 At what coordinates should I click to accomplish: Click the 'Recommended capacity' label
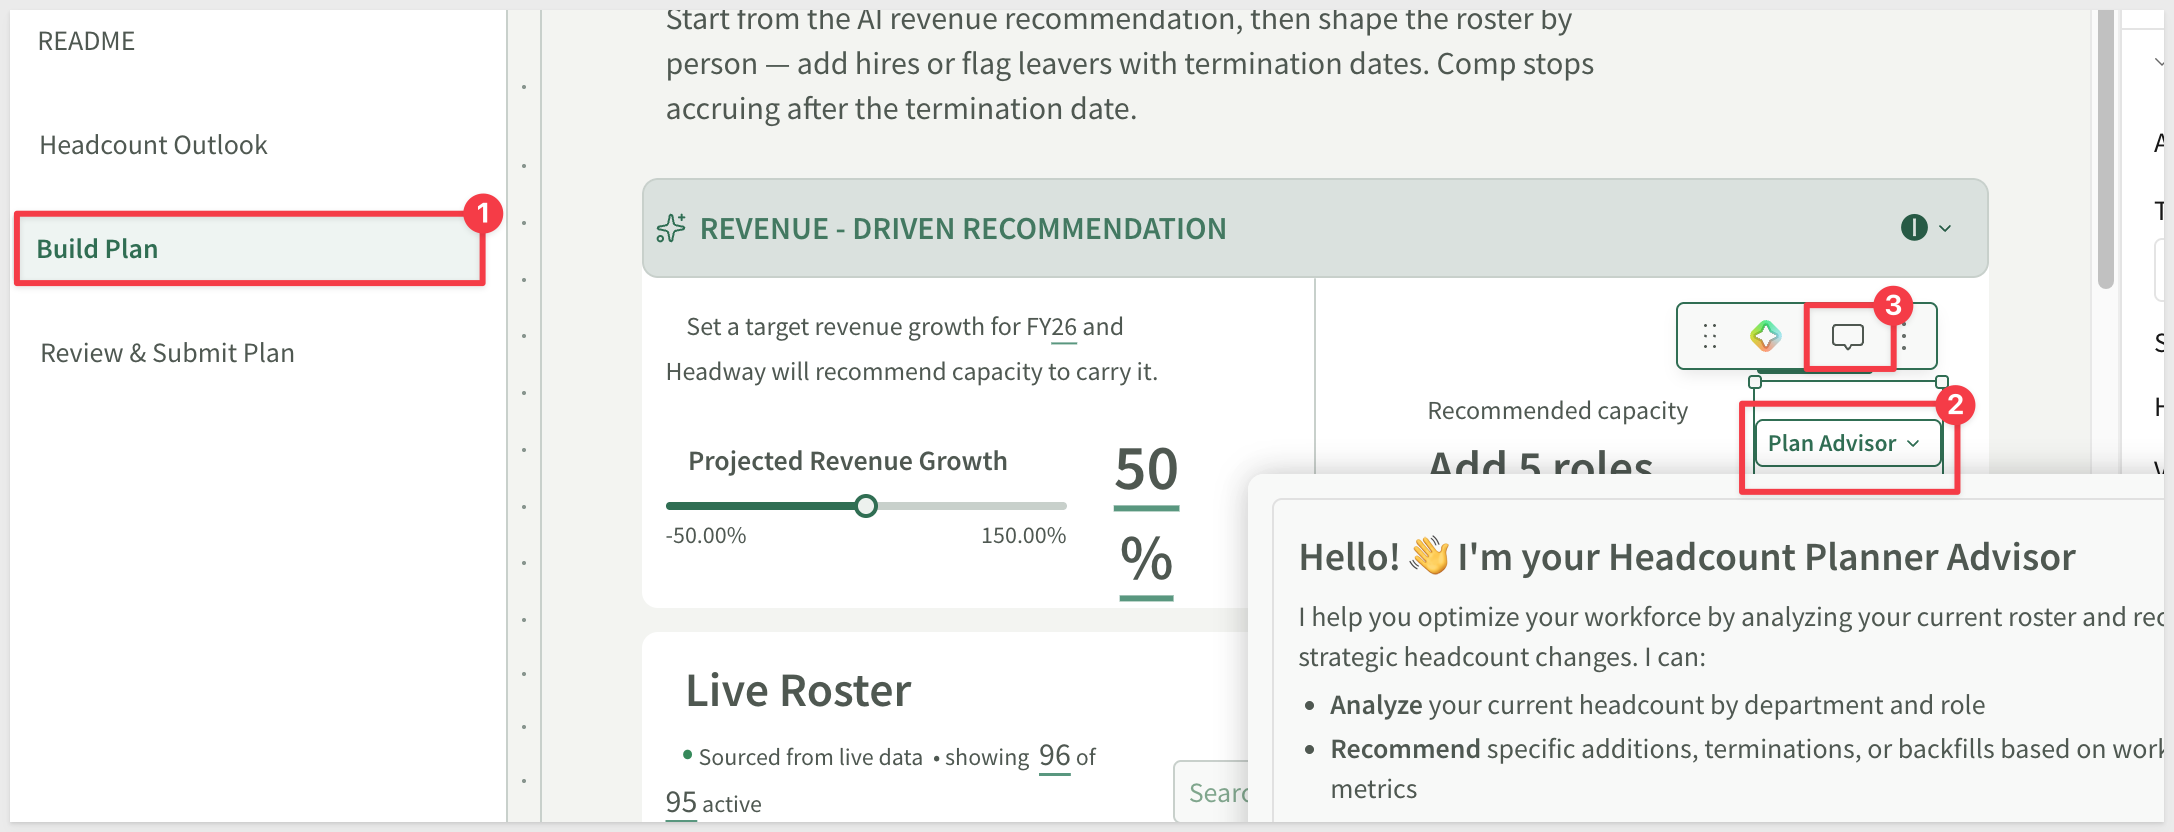click(1557, 411)
